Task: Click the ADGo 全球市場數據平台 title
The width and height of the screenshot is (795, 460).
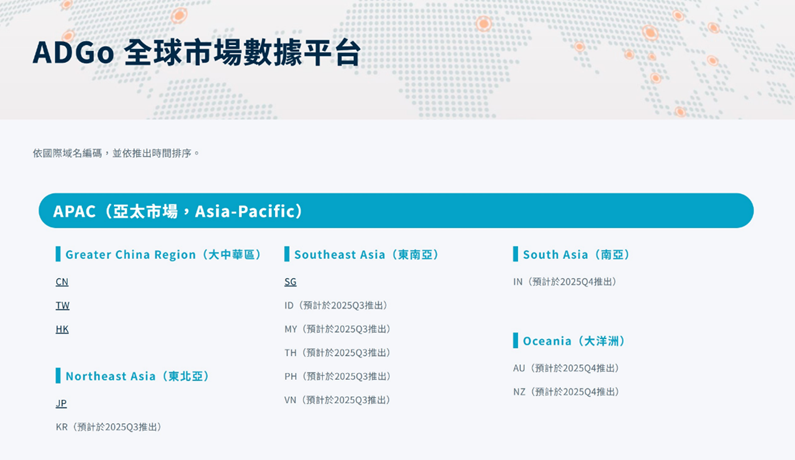Action: (x=197, y=52)
